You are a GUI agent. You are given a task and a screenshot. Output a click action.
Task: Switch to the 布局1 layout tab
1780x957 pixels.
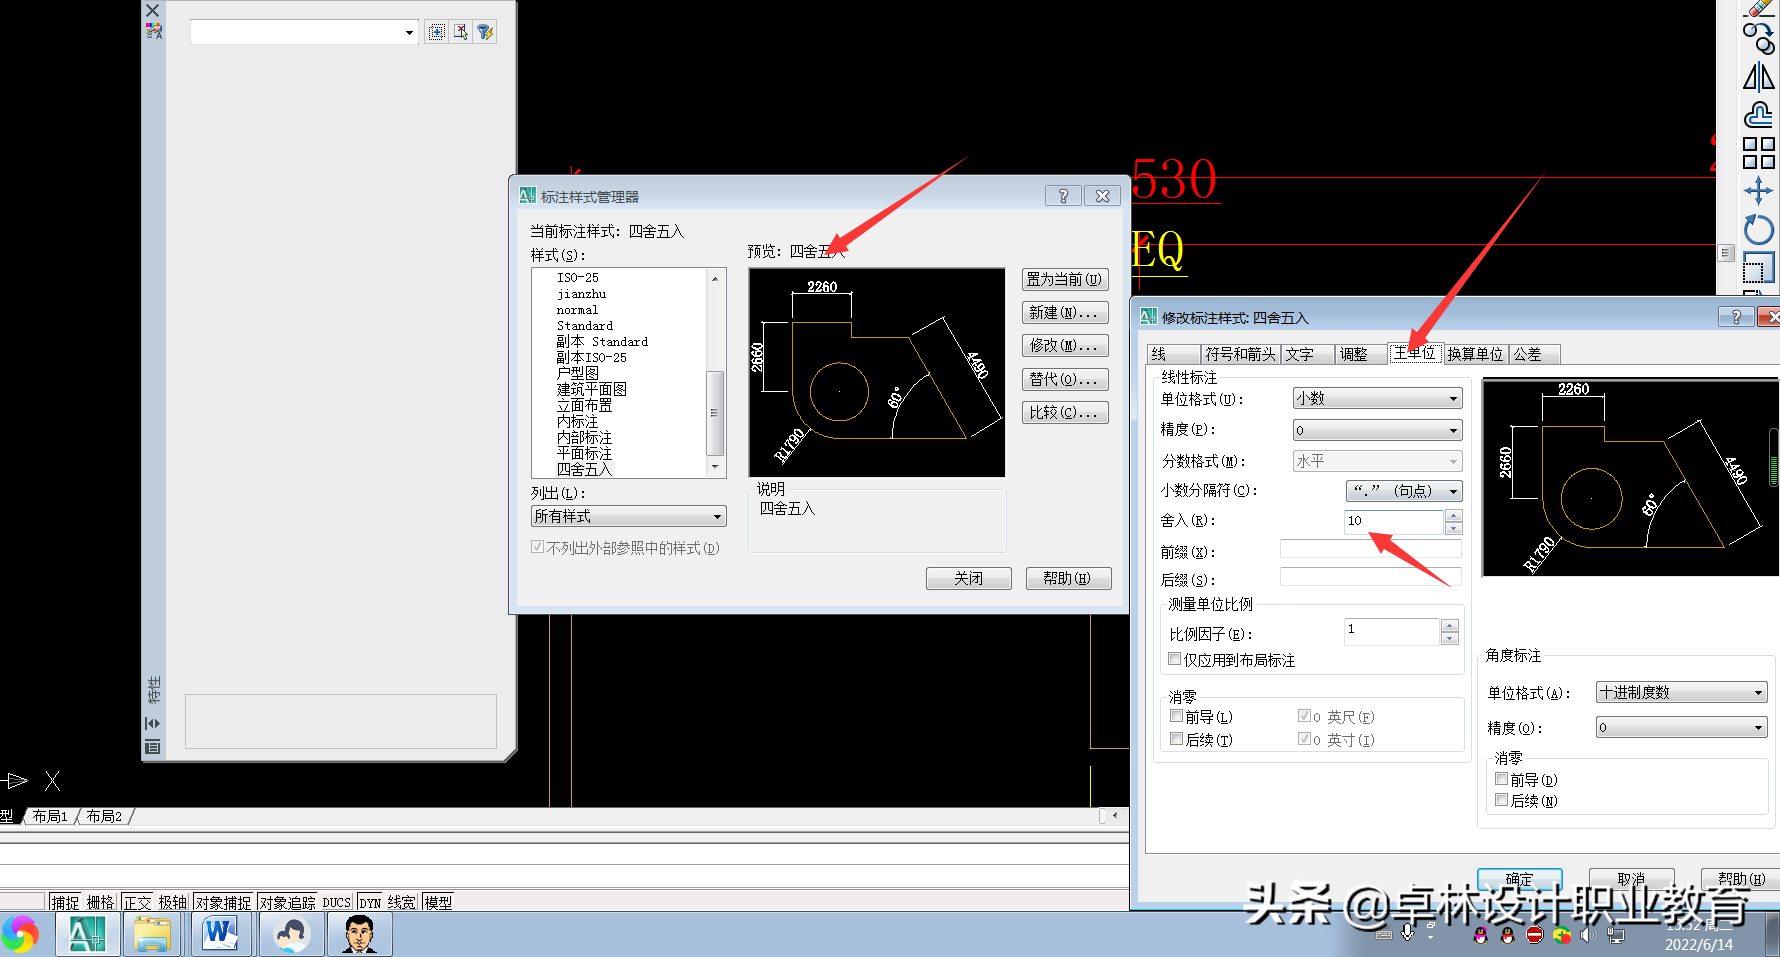click(x=48, y=815)
